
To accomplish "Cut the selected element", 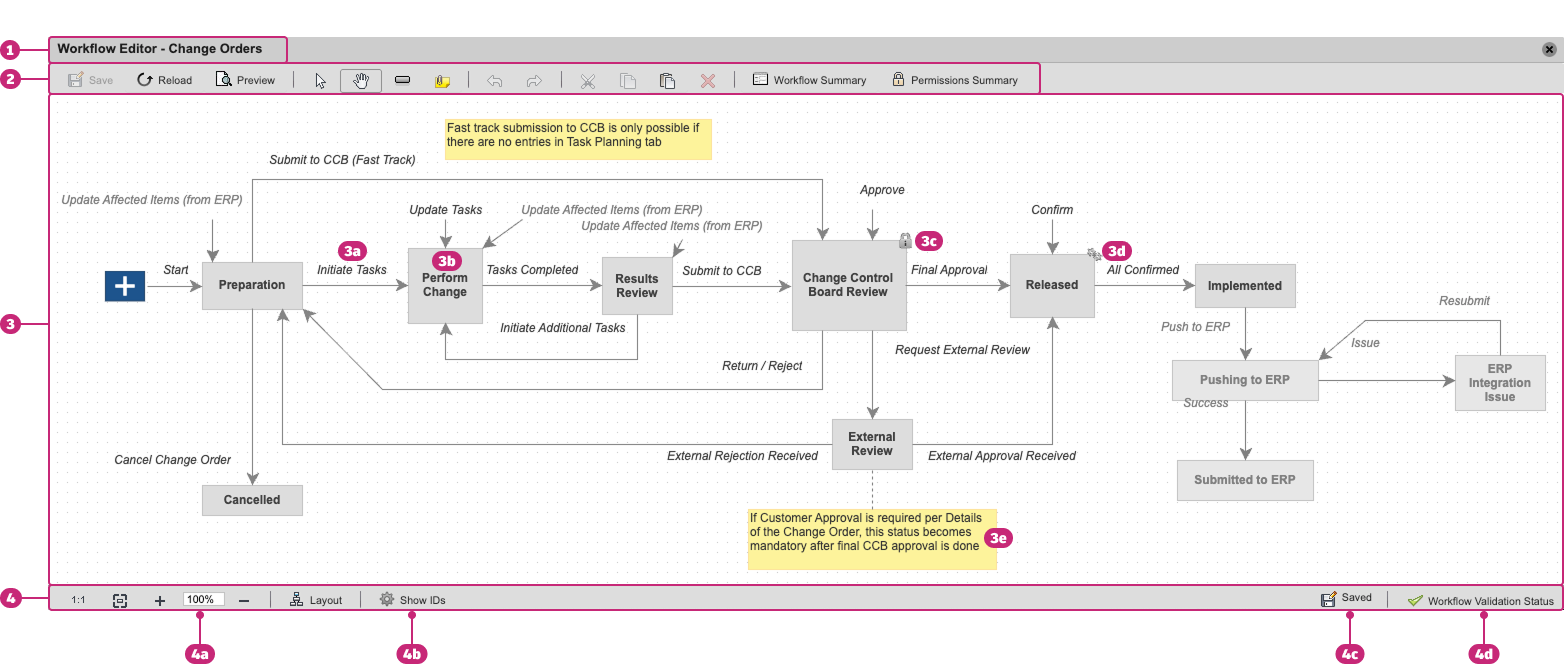I will [588, 80].
